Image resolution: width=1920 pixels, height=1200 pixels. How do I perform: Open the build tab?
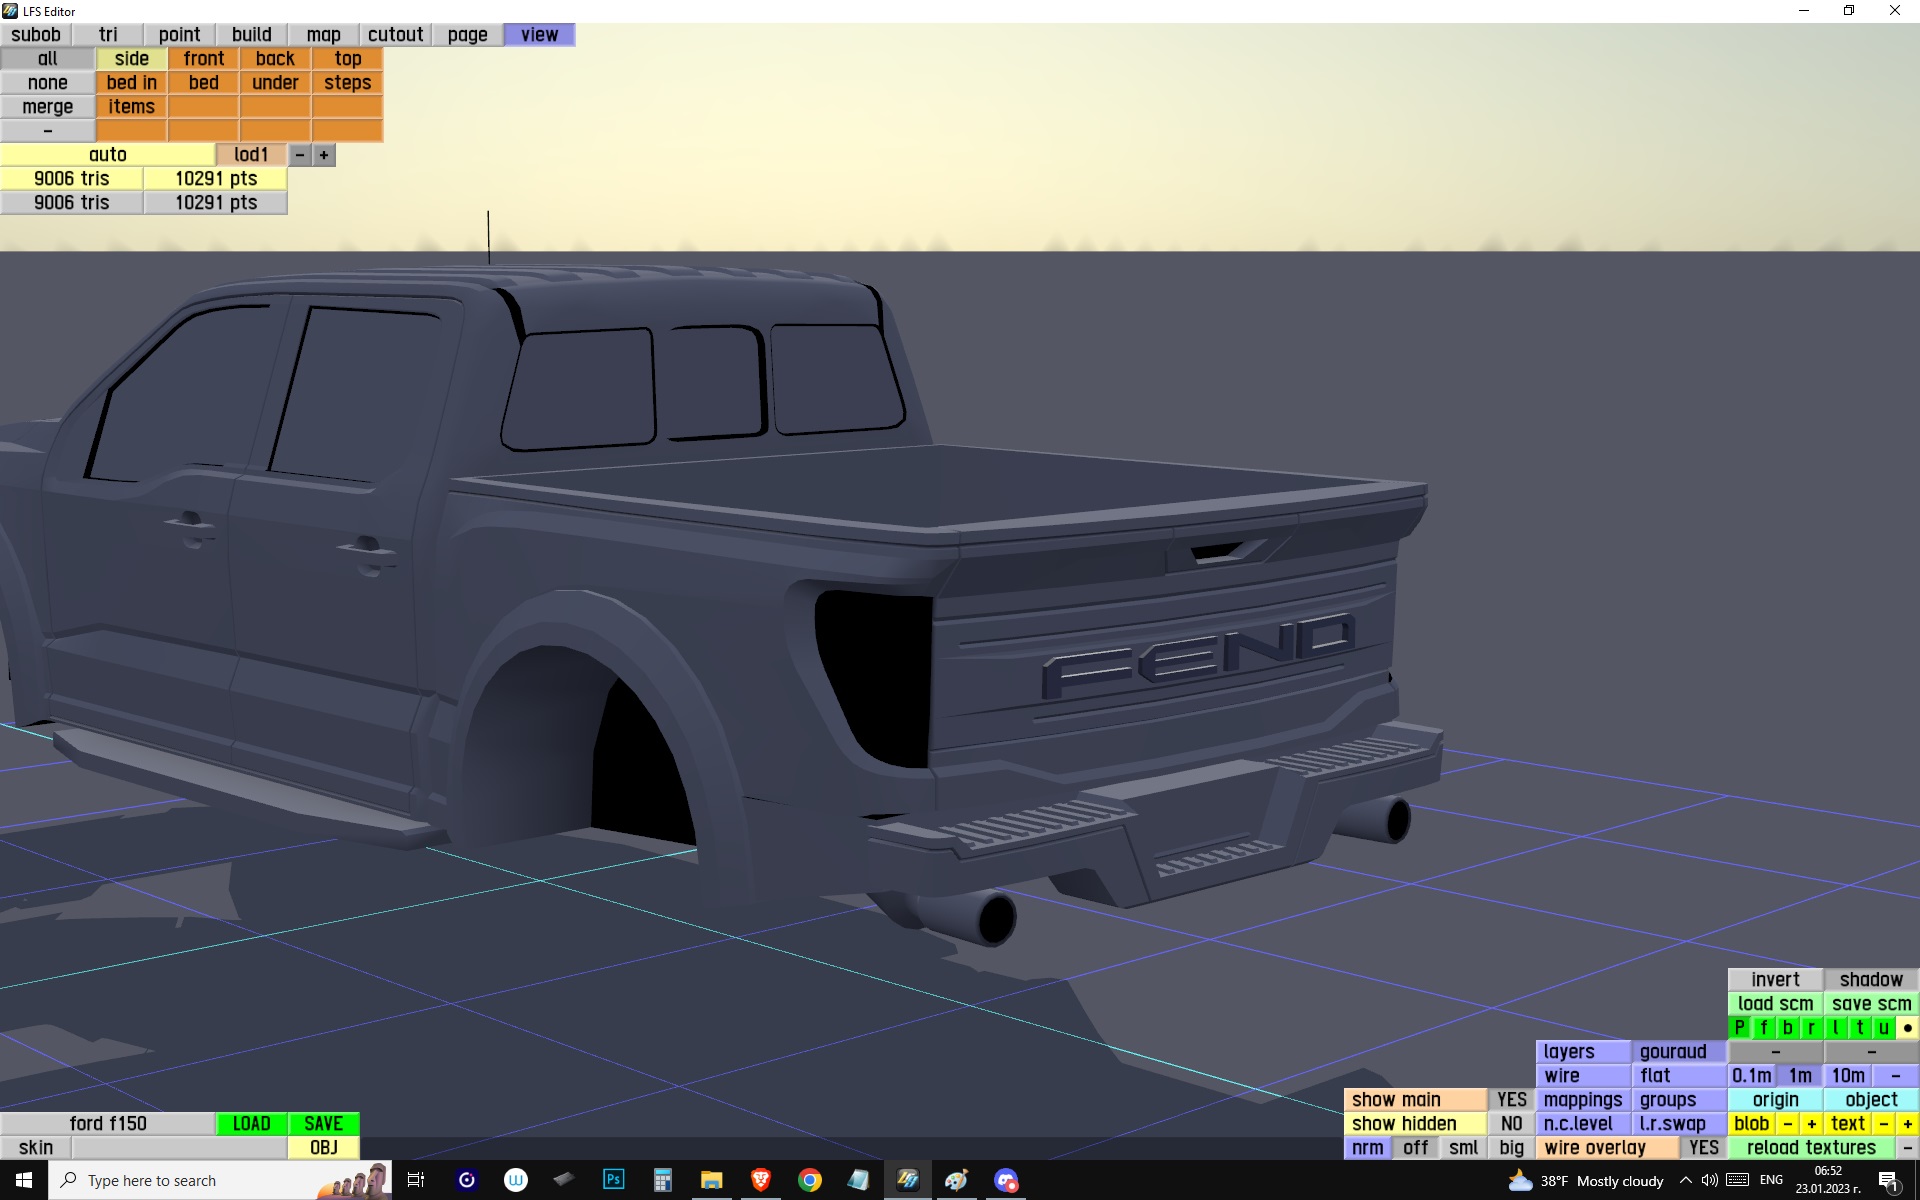pyautogui.click(x=252, y=35)
